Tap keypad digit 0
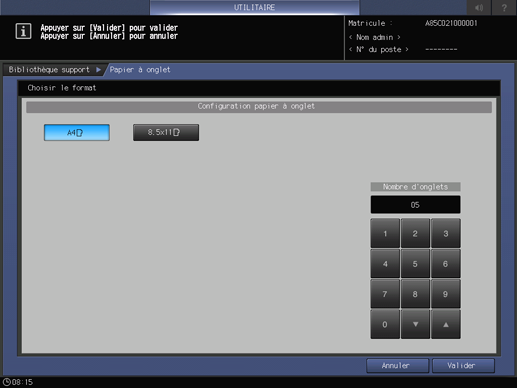 pyautogui.click(x=385, y=324)
